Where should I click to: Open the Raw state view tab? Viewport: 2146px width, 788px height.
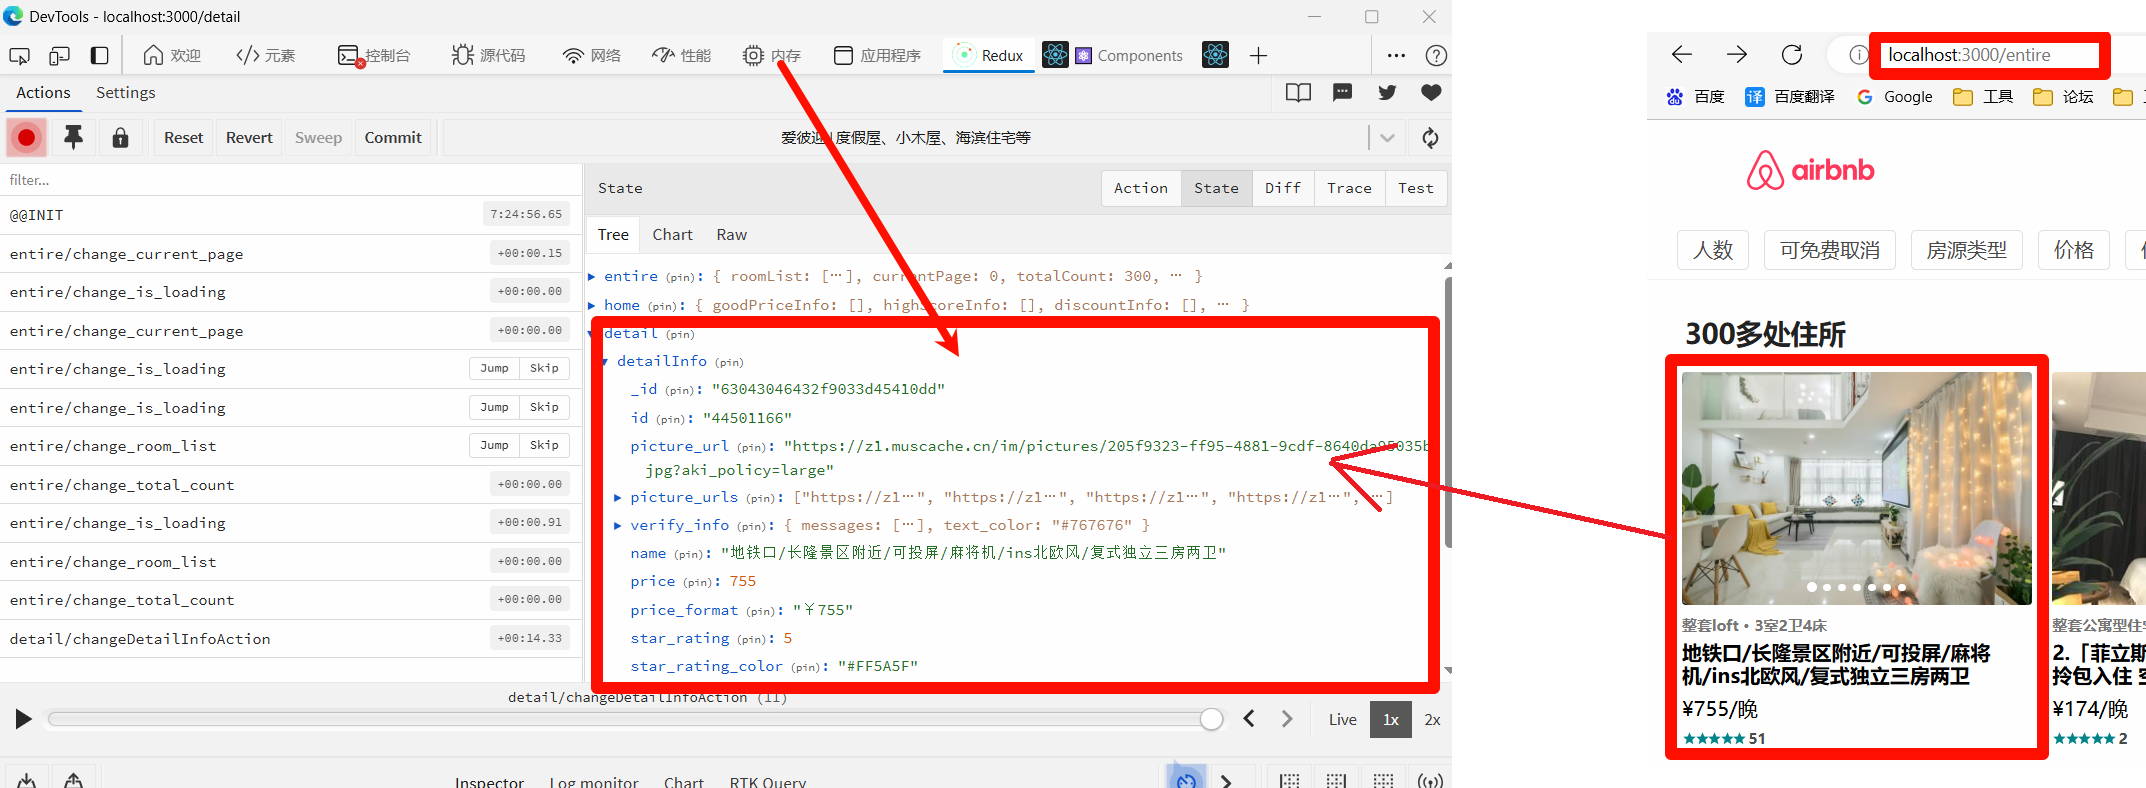tap(731, 235)
